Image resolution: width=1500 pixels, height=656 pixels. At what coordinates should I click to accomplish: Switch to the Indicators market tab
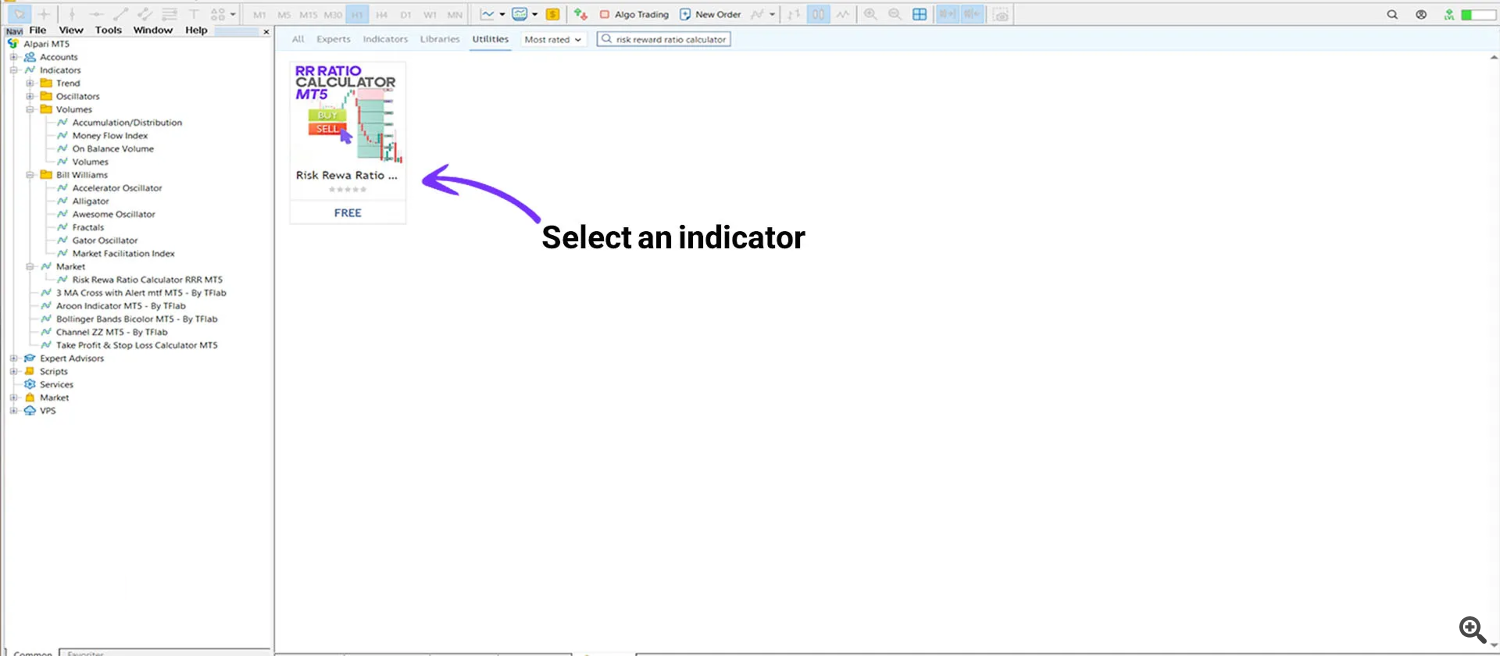coord(385,39)
